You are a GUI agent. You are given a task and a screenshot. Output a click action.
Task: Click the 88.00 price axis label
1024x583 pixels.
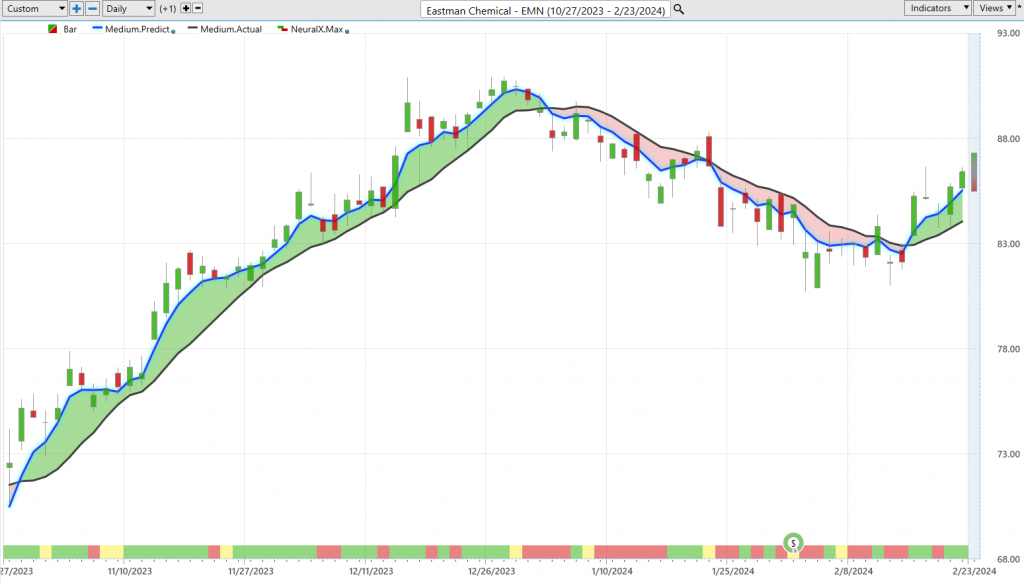tap(1008, 138)
